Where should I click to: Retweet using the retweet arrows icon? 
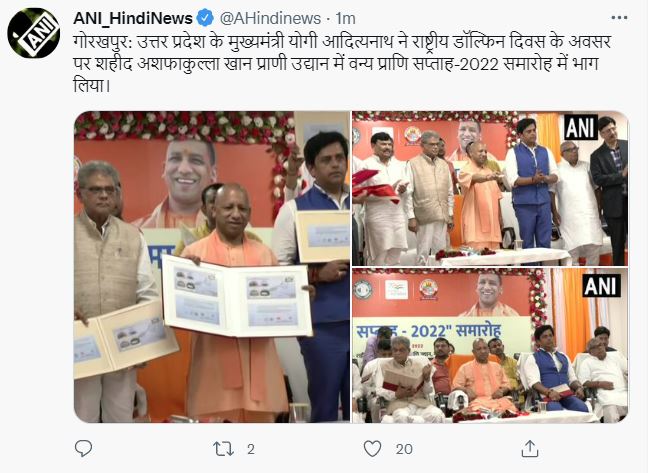223,449
